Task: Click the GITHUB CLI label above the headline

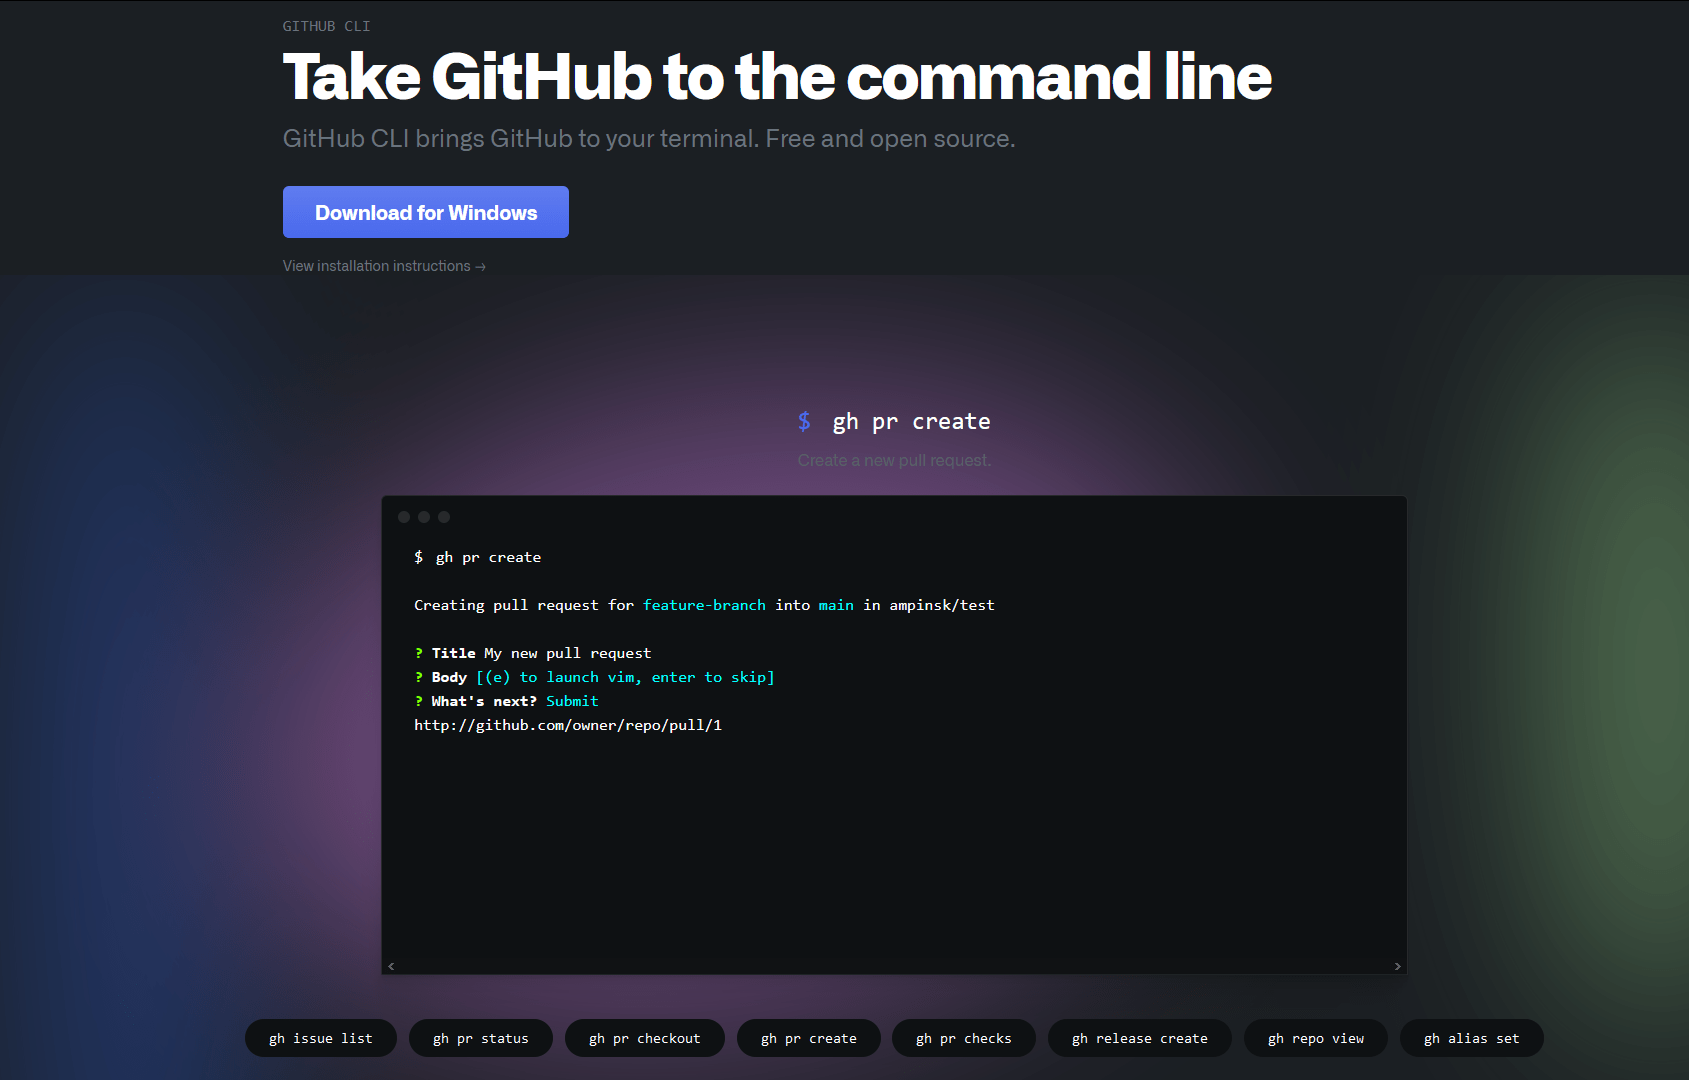Action: tap(327, 26)
